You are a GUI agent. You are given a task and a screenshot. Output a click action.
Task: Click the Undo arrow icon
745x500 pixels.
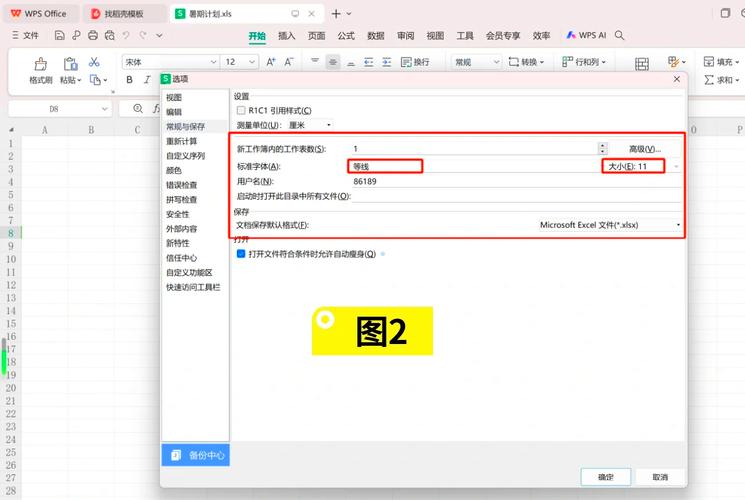pyautogui.click(x=126, y=35)
